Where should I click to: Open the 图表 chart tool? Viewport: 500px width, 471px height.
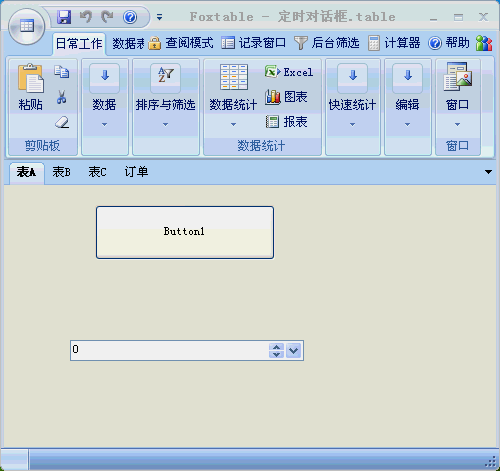[x=286, y=97]
